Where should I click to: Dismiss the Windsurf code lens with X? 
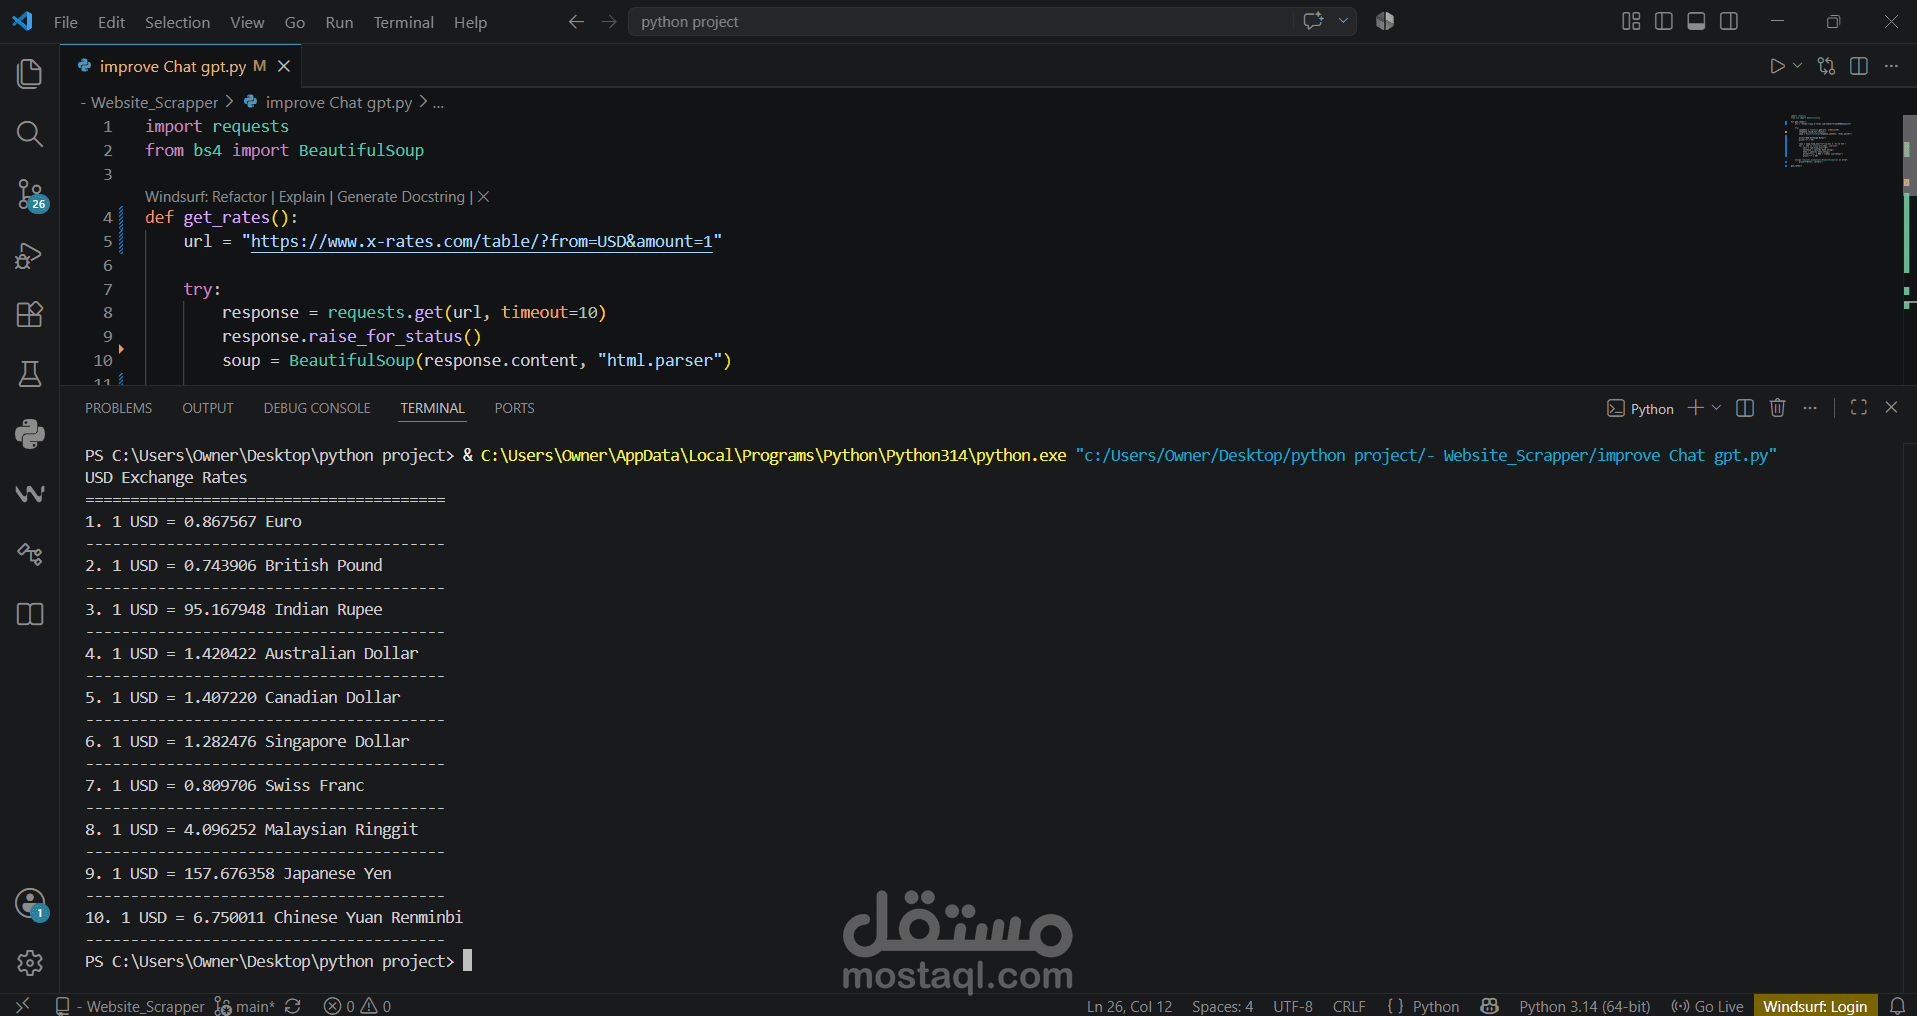click(x=483, y=197)
